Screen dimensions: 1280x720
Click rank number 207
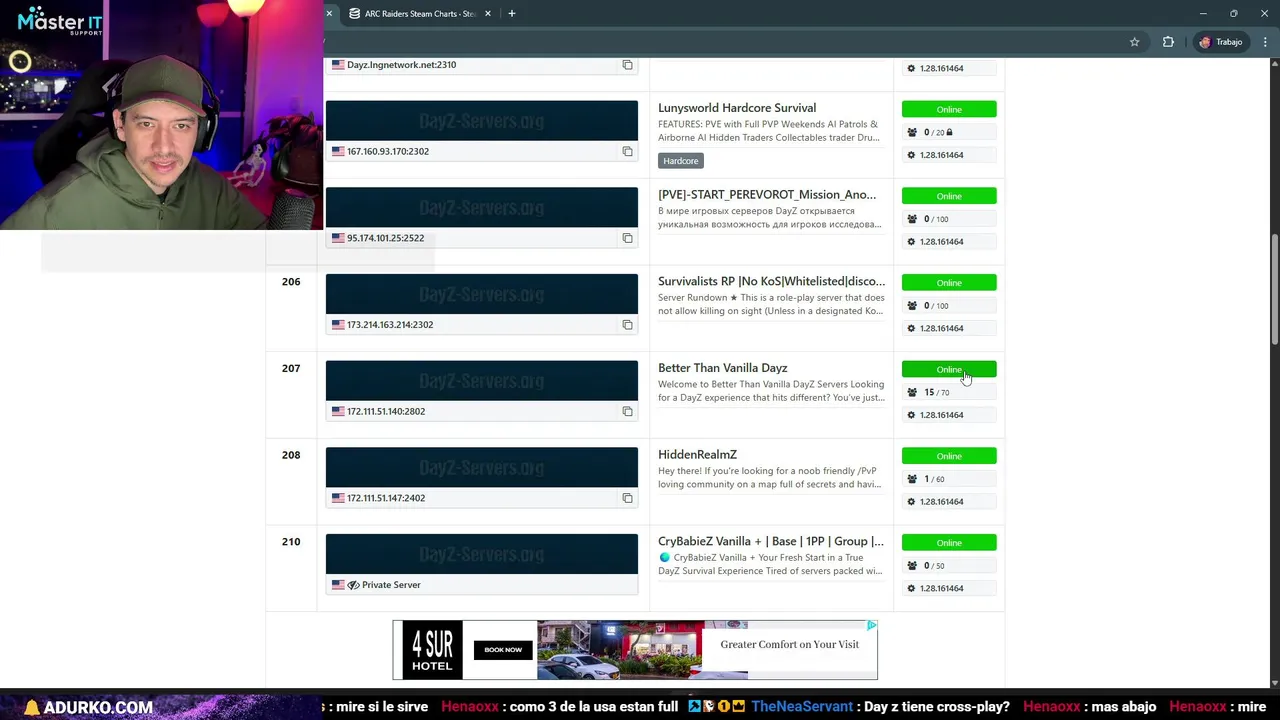point(291,368)
